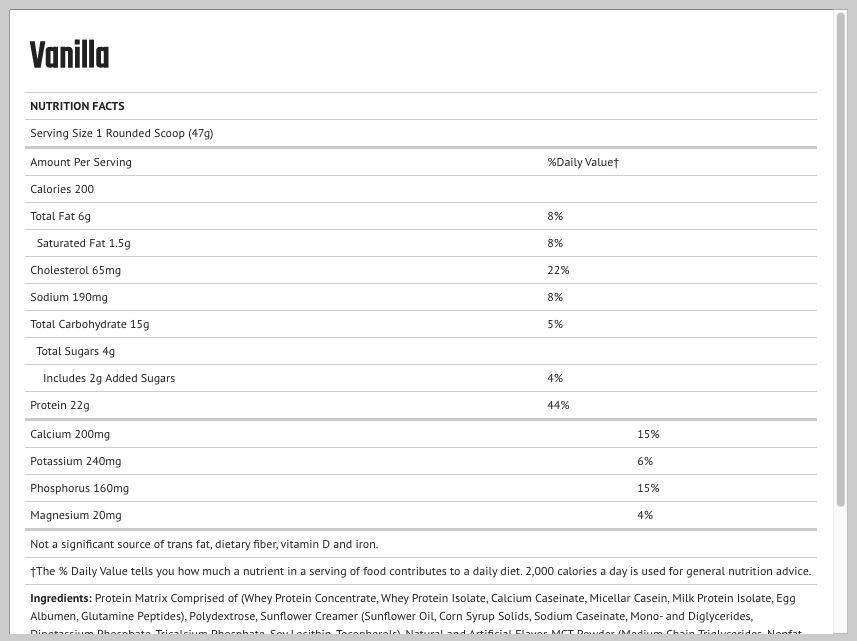
Task: Click the Protein 22g row
Action: point(60,405)
